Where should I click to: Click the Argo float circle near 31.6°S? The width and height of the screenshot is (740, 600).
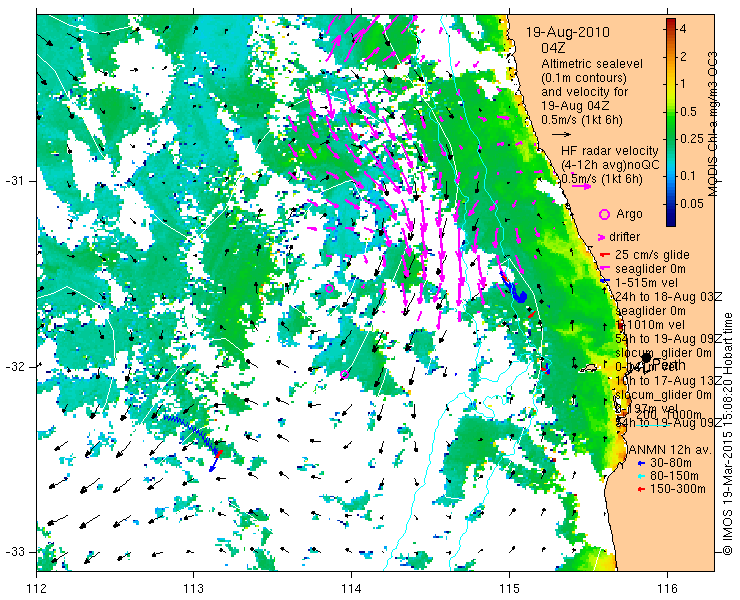click(x=330, y=288)
